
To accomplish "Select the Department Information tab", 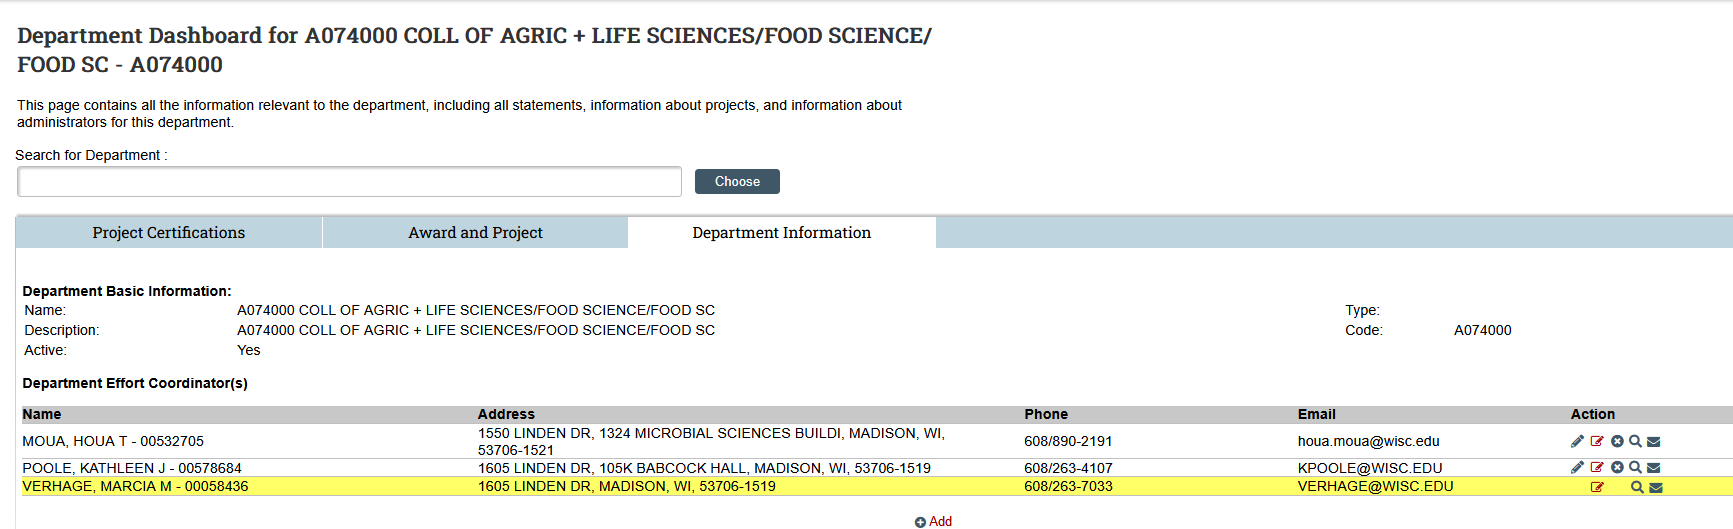I will click(781, 233).
